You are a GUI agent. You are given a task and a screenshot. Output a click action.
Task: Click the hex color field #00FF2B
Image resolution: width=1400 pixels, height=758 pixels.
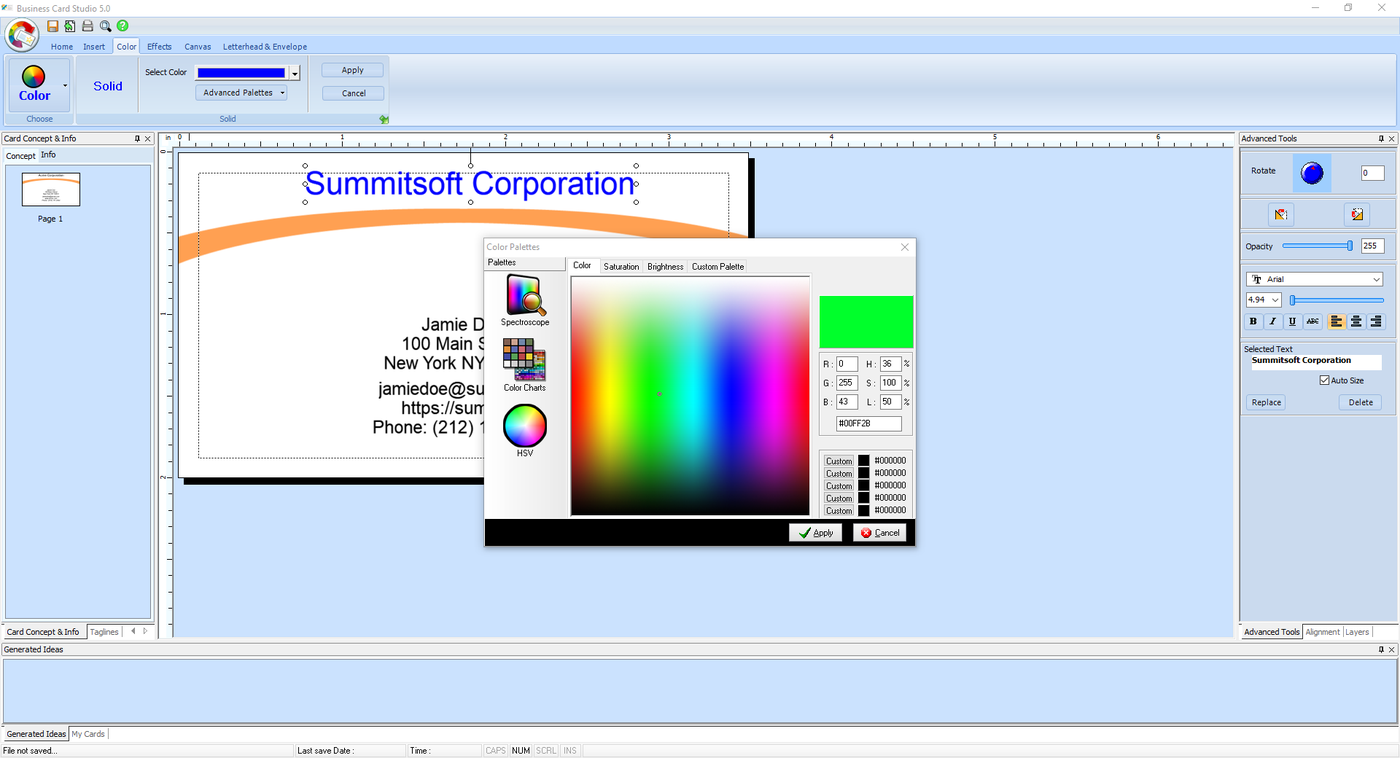coord(869,424)
